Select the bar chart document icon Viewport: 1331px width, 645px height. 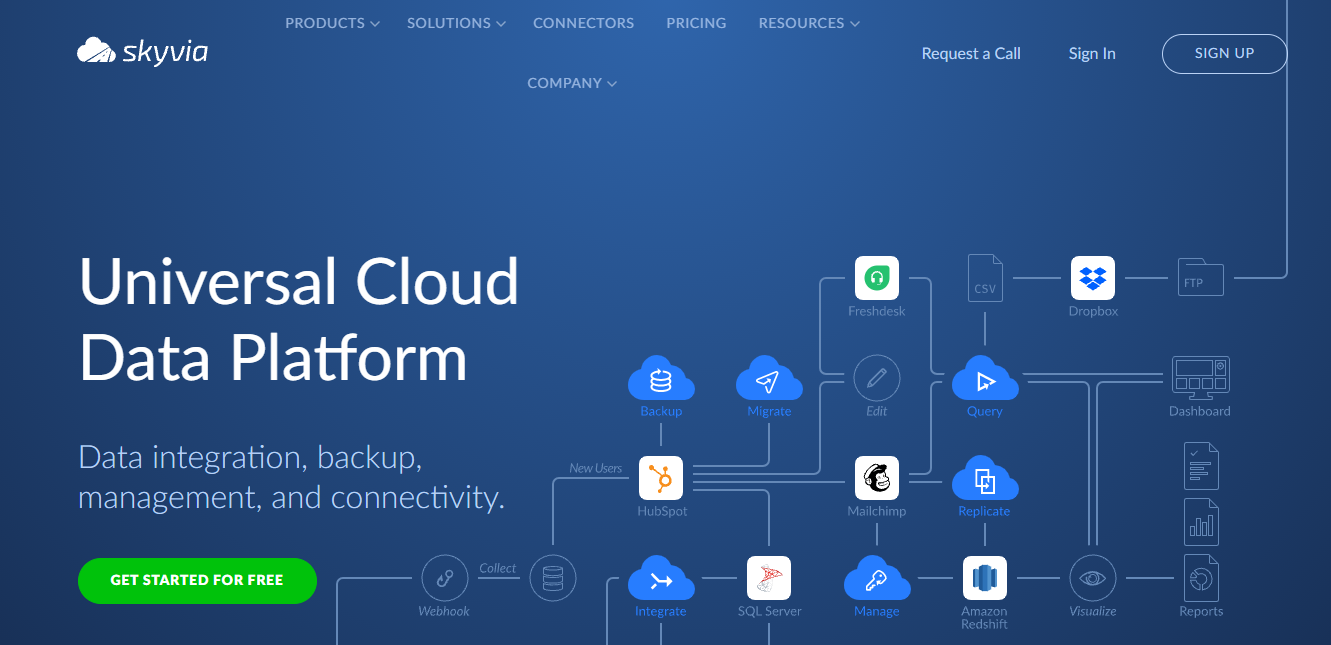1201,522
